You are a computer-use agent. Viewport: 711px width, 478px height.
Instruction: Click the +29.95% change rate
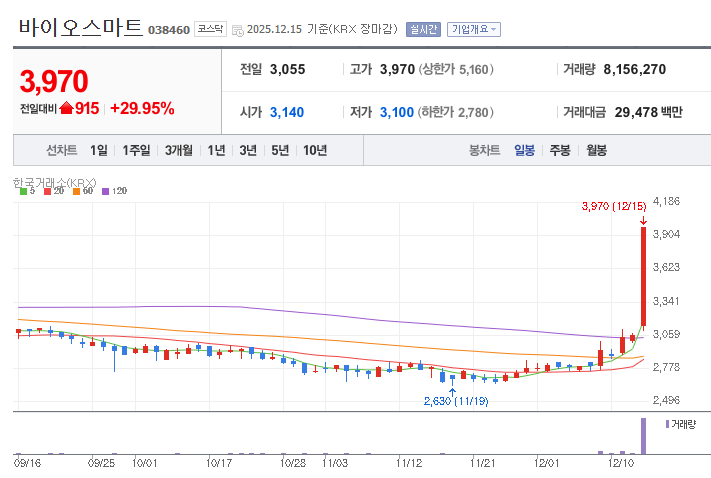point(142,108)
